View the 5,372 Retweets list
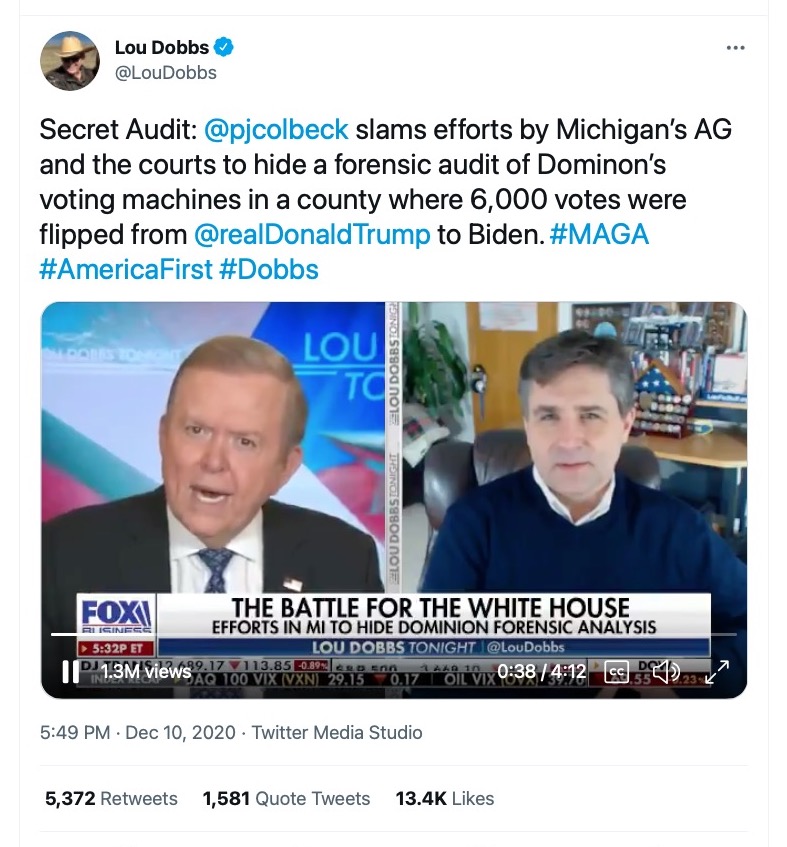Screen dimensions: 787x847 [107, 798]
